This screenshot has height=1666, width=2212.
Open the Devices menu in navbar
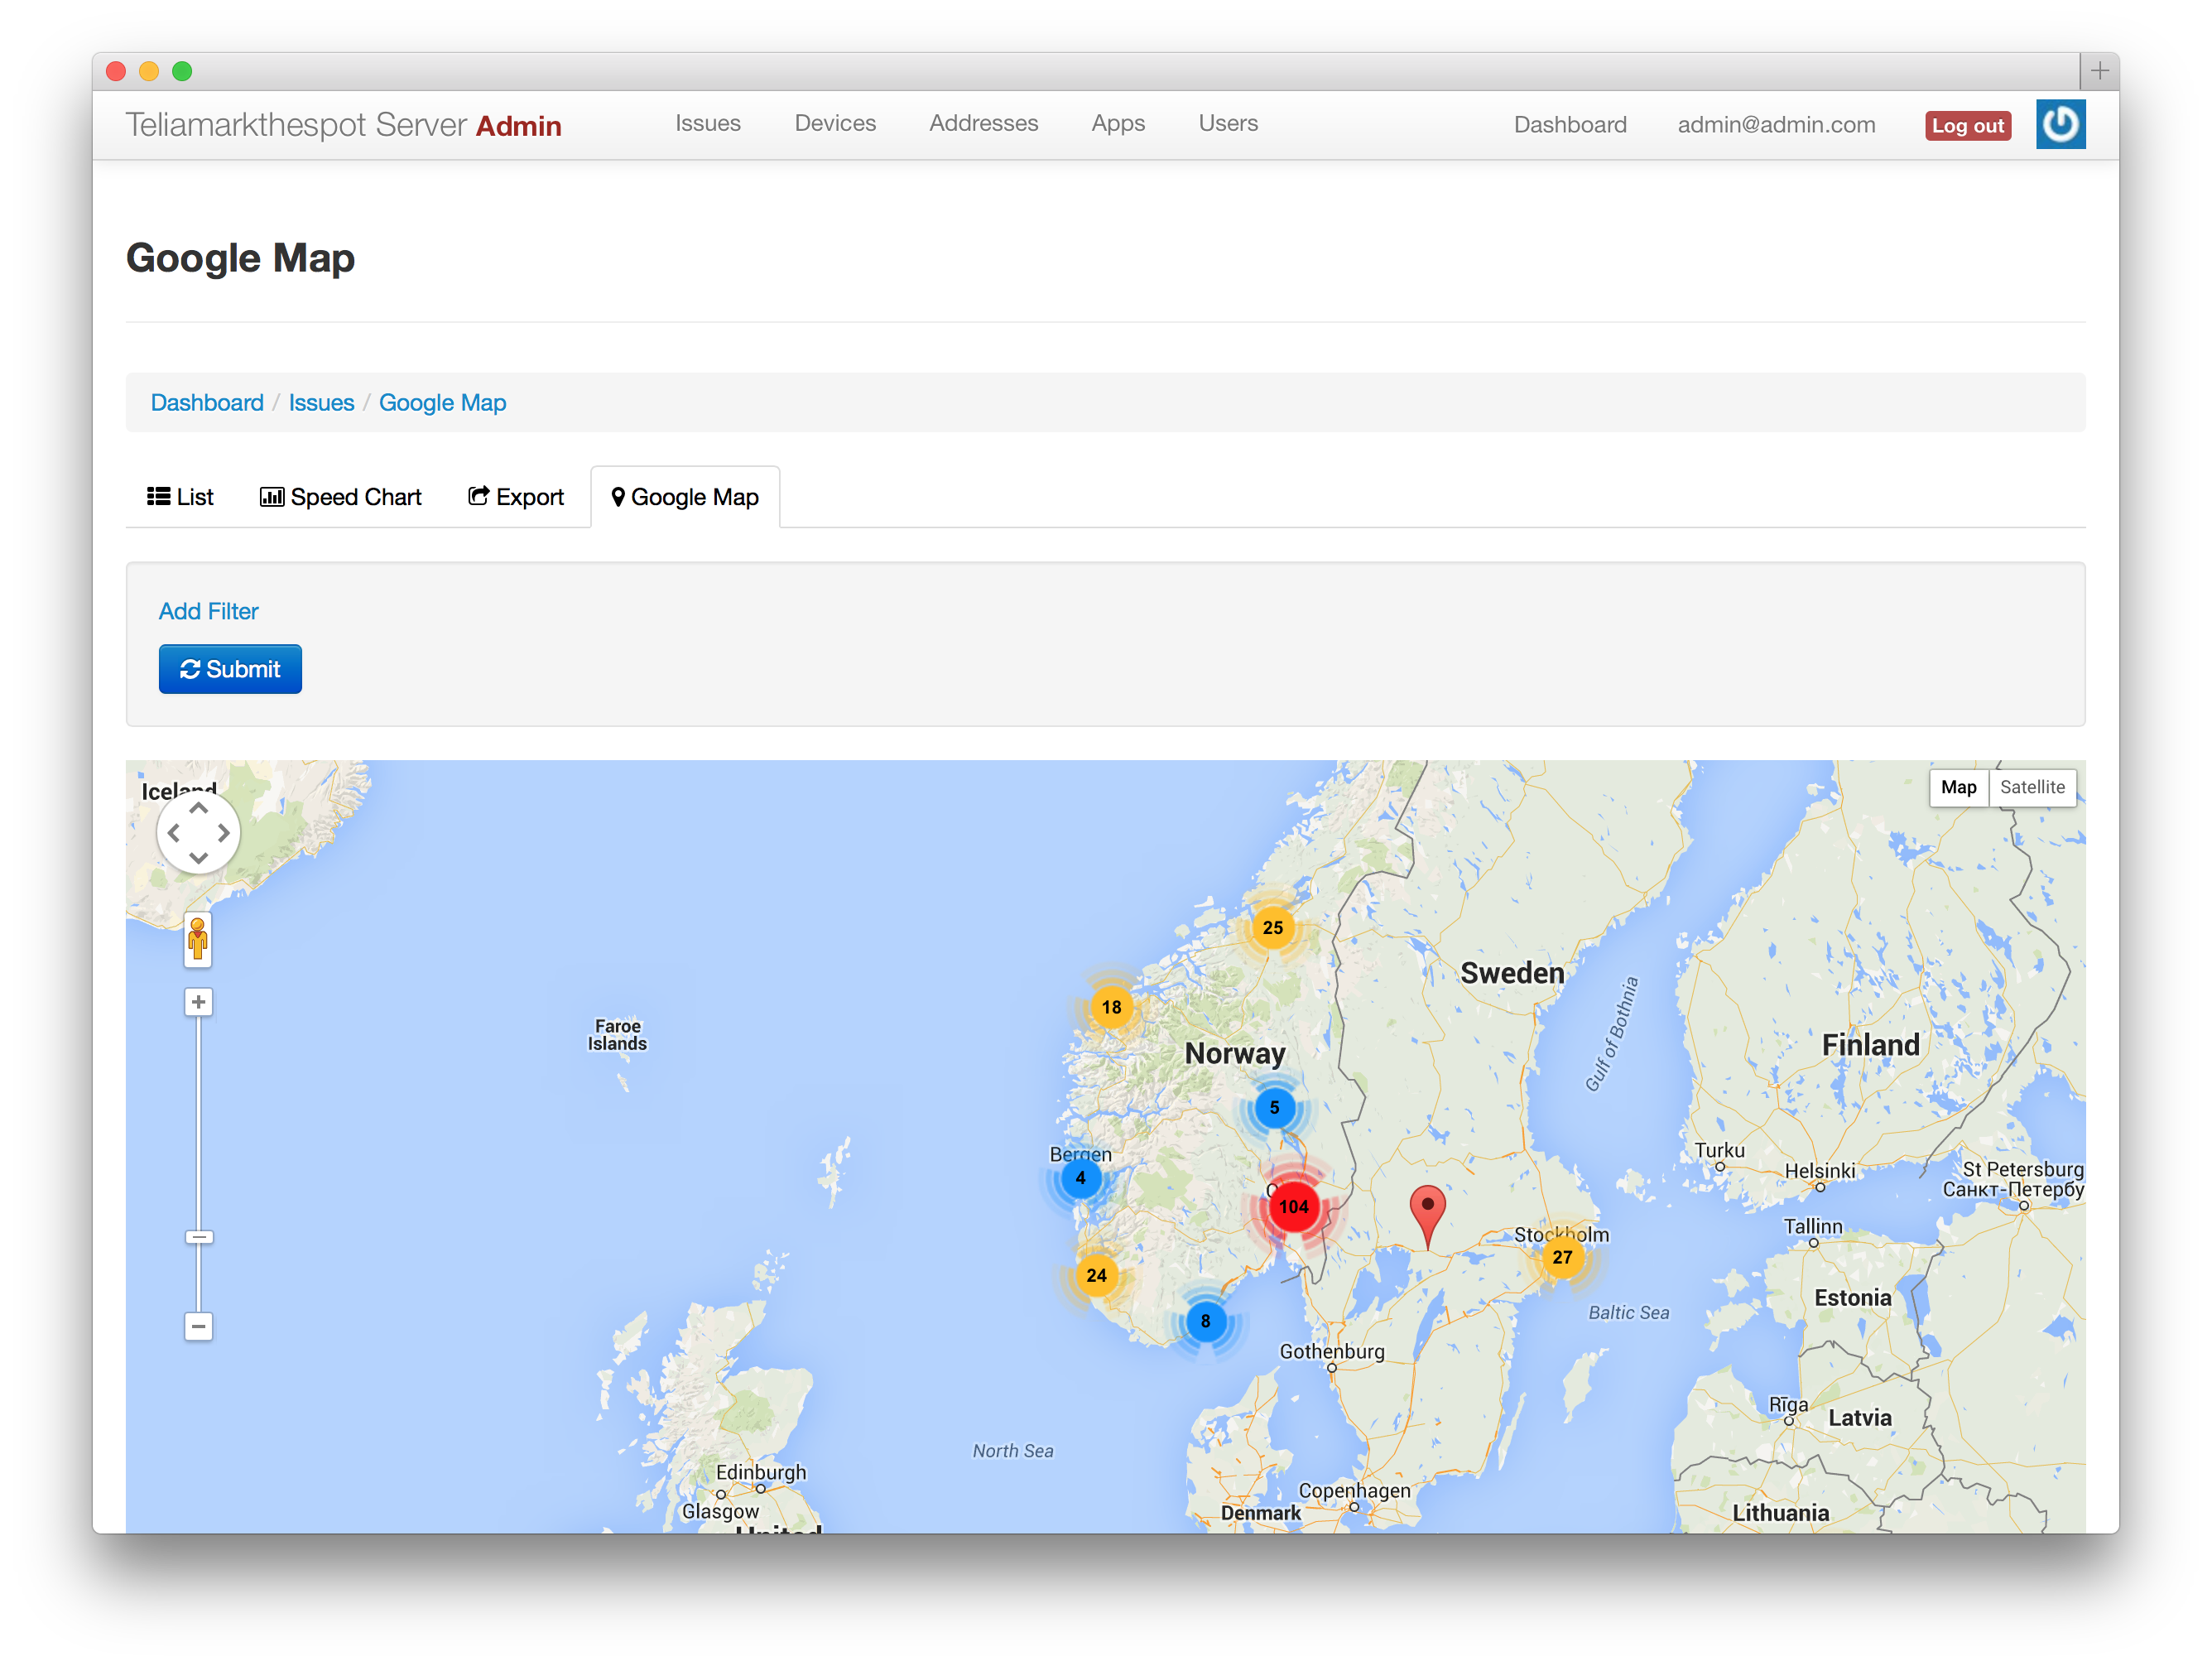834,123
